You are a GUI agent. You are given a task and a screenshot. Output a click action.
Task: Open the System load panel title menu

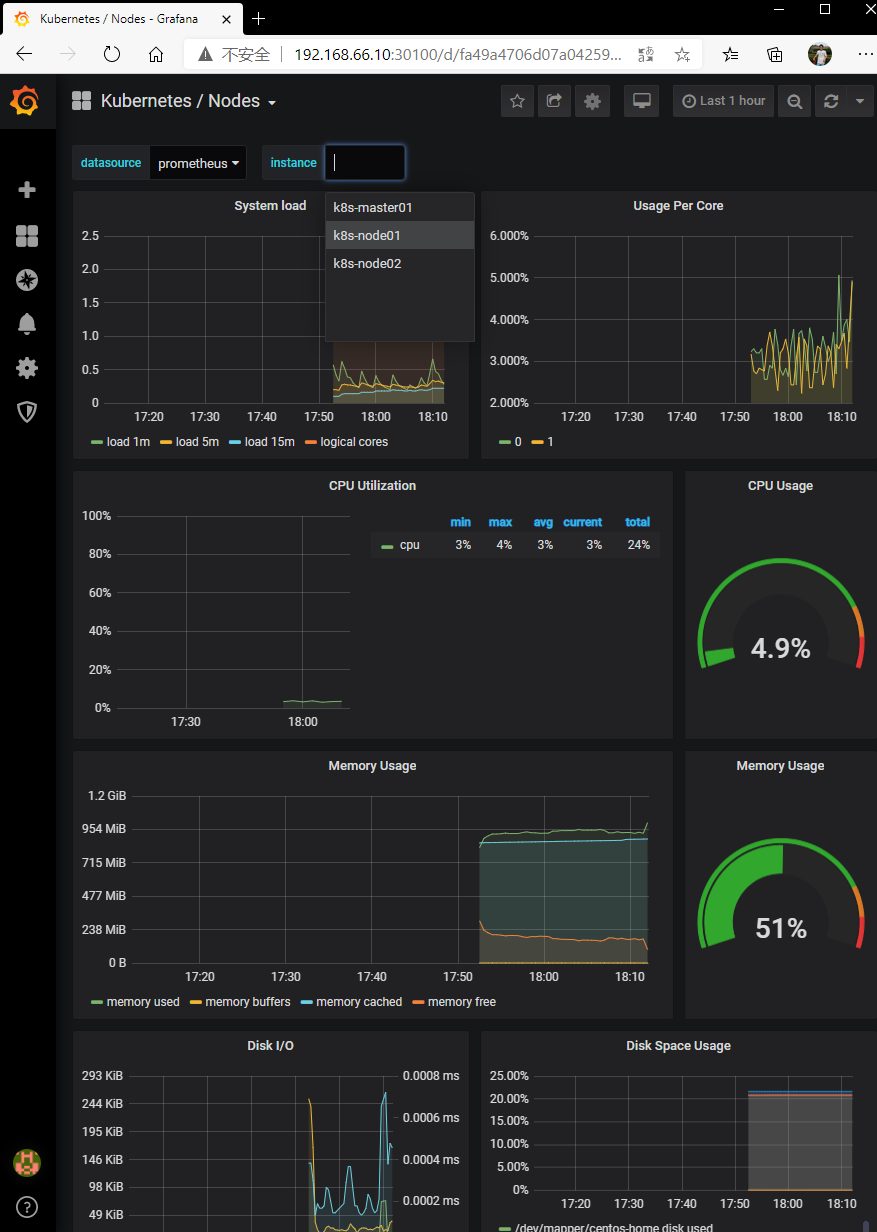(x=270, y=206)
